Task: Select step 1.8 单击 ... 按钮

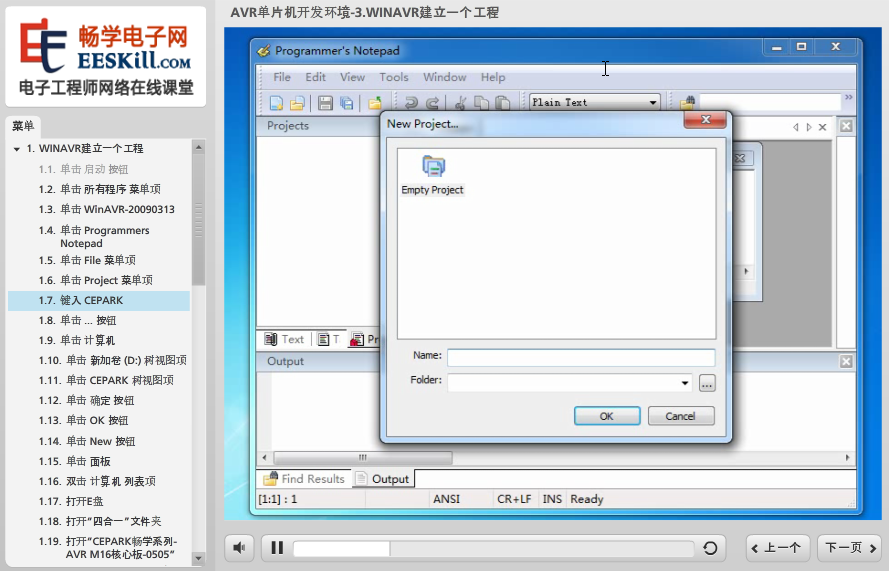Action: point(77,320)
